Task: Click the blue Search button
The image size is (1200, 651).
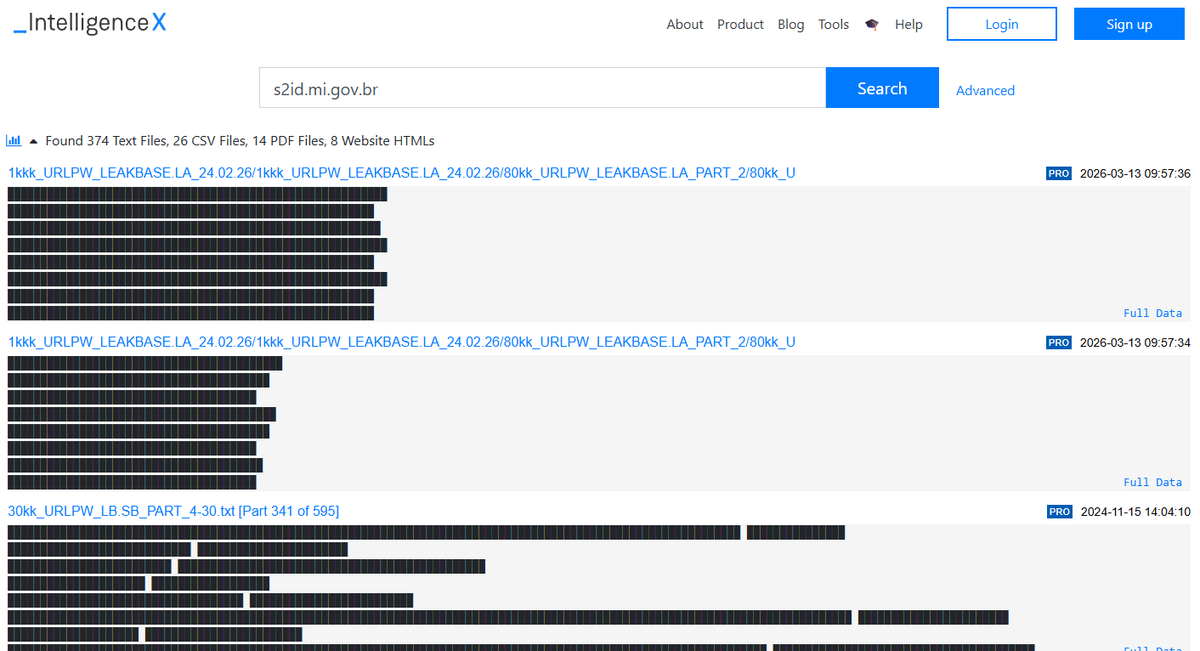Action: pos(882,88)
